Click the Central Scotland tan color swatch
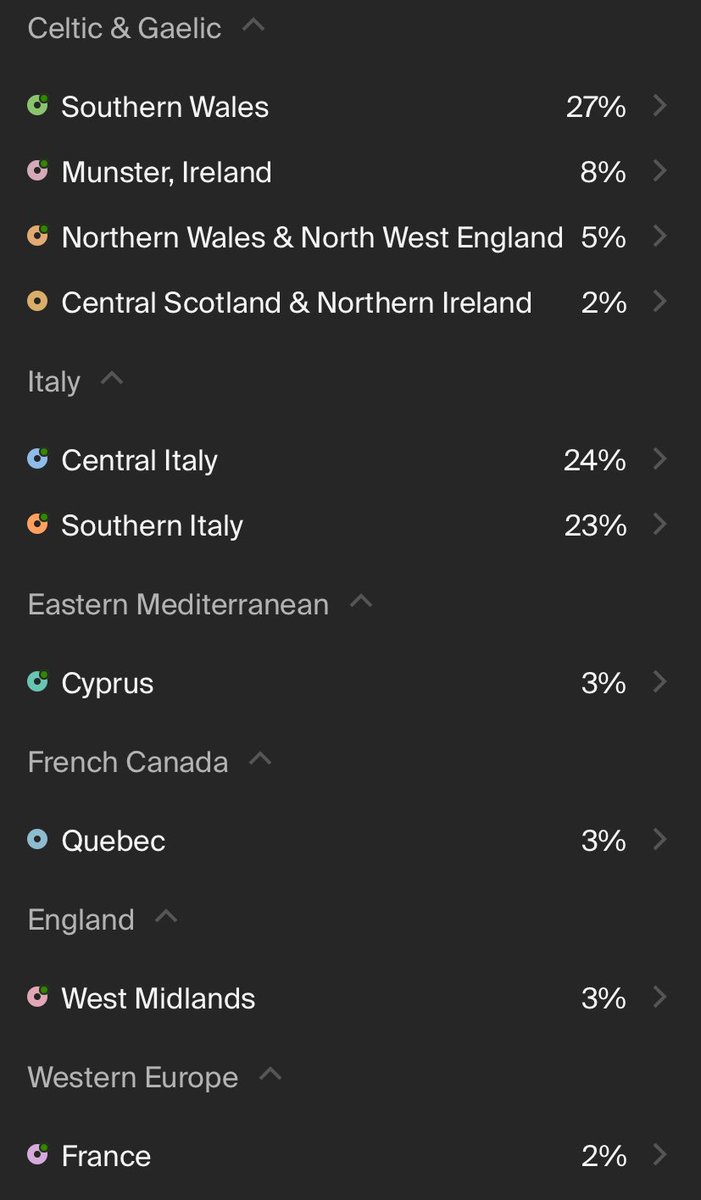701x1200 pixels. point(38,301)
